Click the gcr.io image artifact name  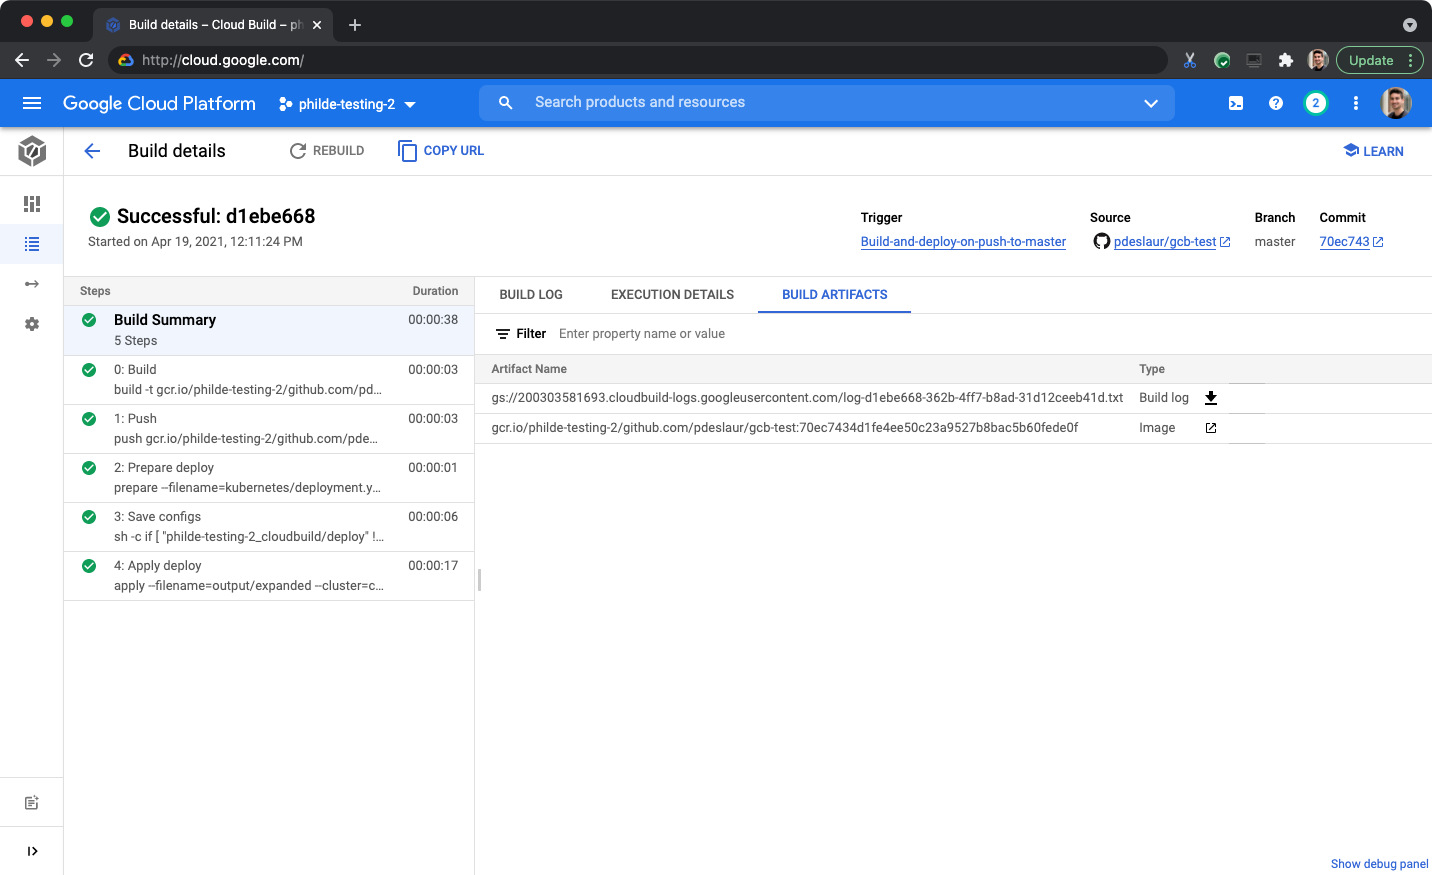pos(785,428)
